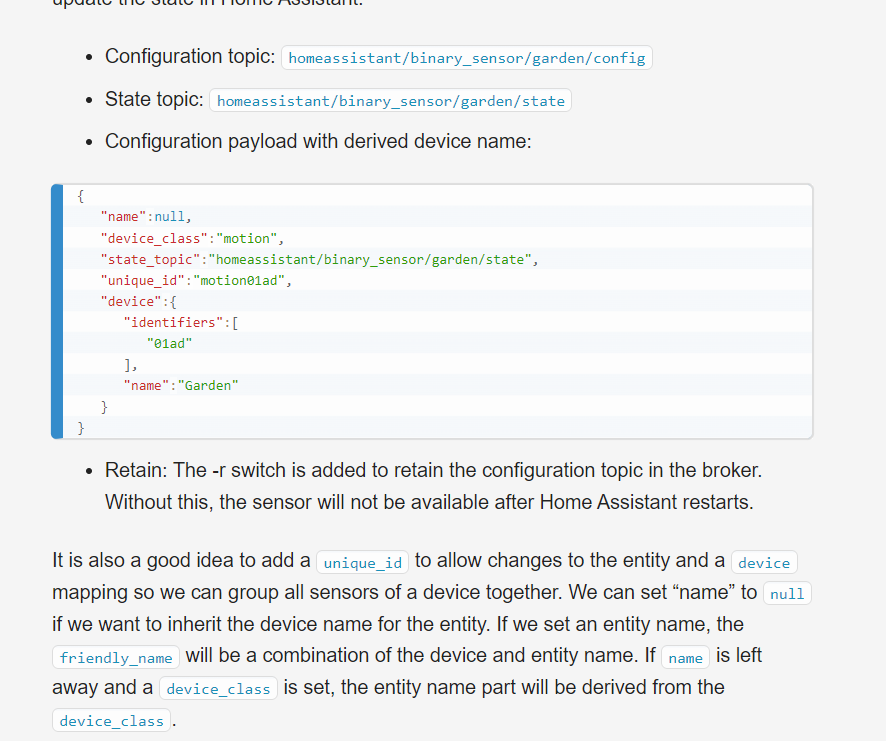Viewport: 886px width, 741px height.
Task: Click the 'Configuration topic:' label
Action: tap(190, 57)
